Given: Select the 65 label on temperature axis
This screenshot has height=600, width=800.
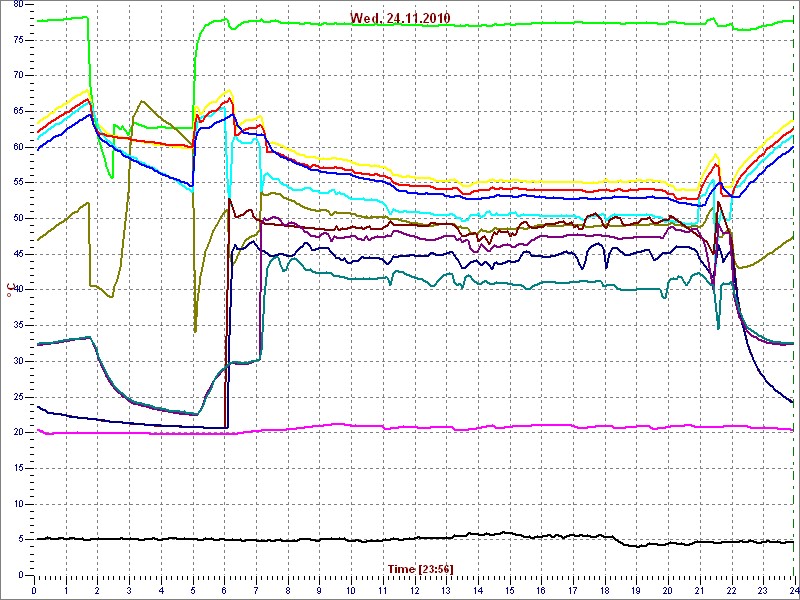Looking at the screenshot, I should pos(17,111).
